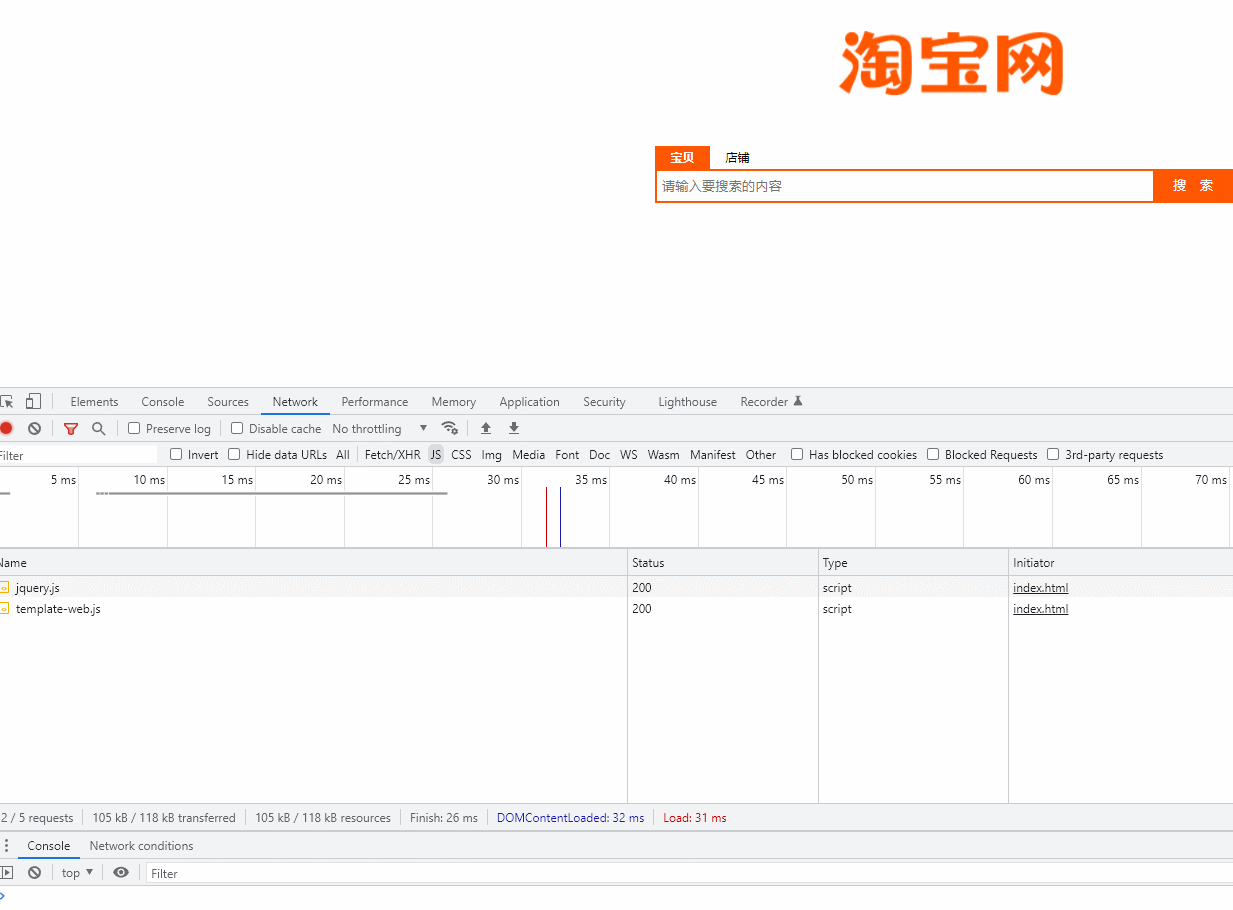Open the Memory tab
The height and width of the screenshot is (910, 1233).
coord(454,402)
